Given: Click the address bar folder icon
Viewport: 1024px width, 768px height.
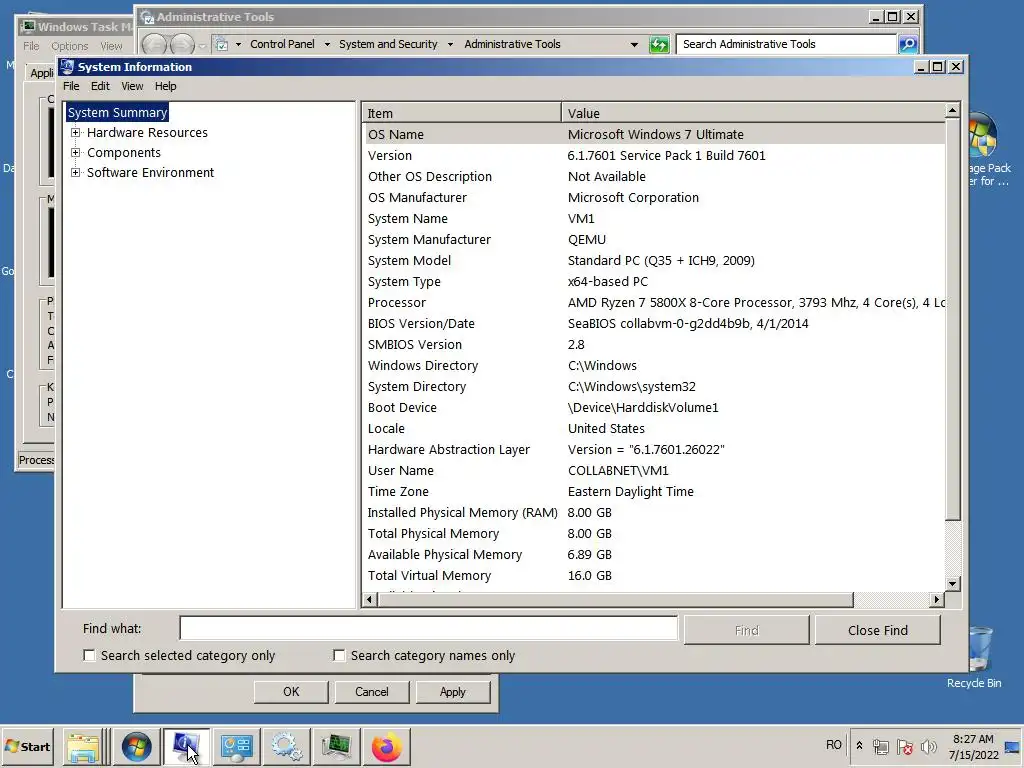Looking at the screenshot, I should tap(222, 44).
